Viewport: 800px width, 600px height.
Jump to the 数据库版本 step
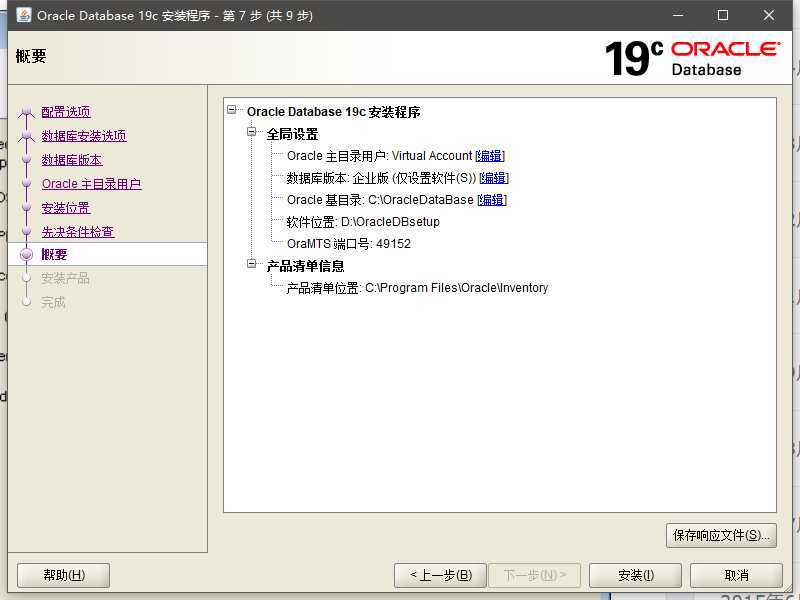tap(72, 160)
